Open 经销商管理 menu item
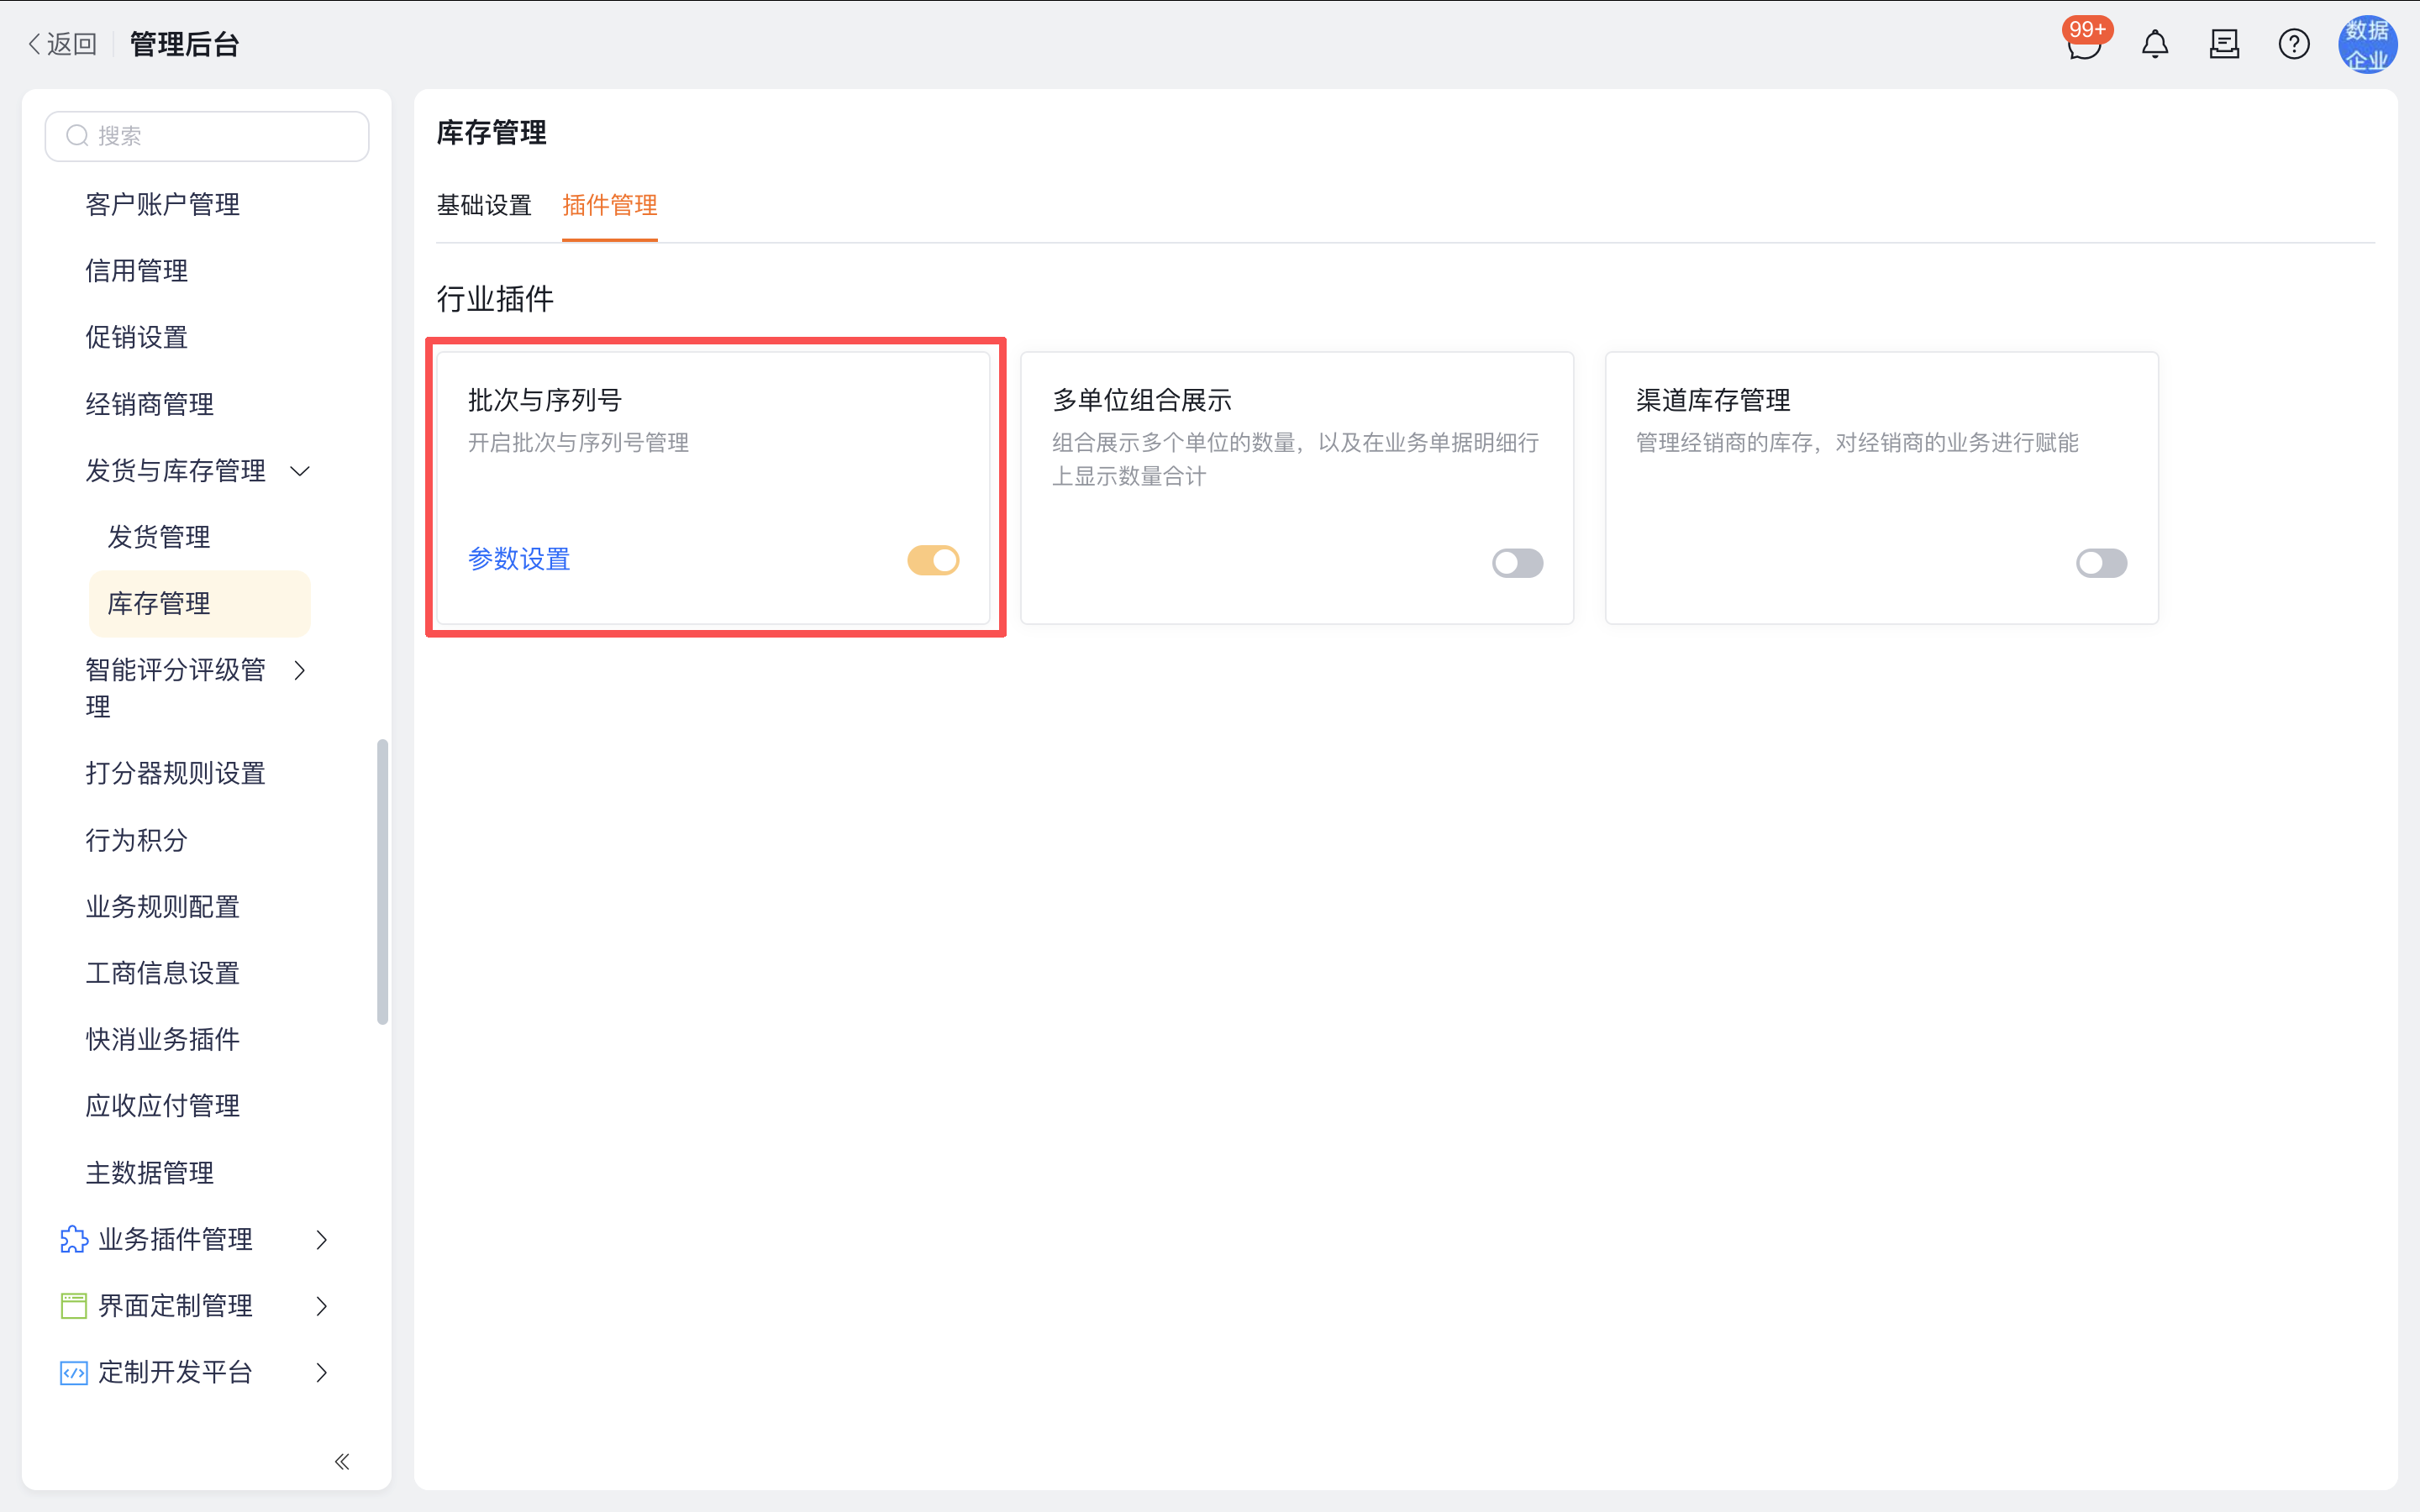 tap(150, 404)
